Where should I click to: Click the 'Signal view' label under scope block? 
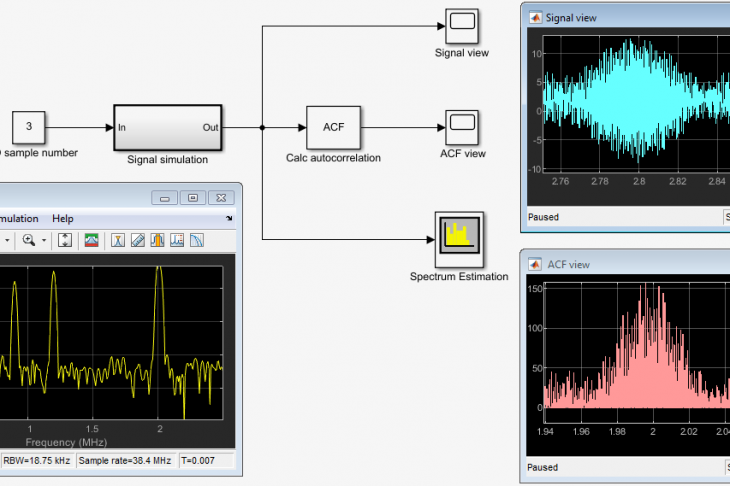click(x=462, y=53)
